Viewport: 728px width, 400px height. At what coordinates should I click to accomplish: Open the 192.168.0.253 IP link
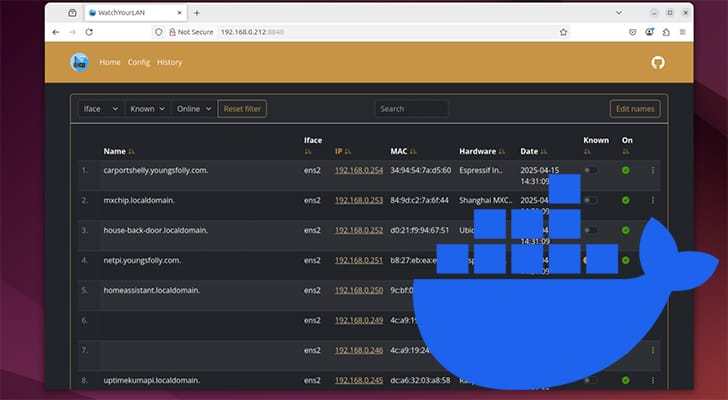pos(359,200)
